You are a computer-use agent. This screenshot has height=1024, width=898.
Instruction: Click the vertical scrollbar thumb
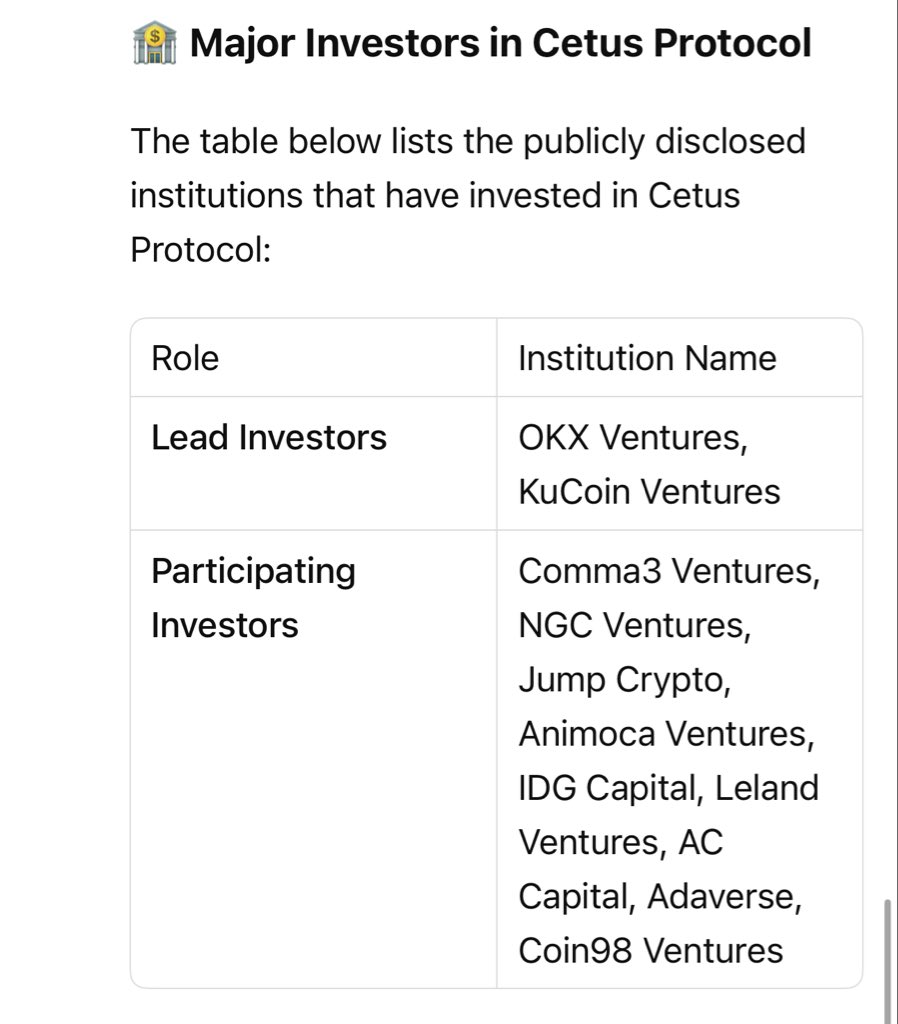887,961
